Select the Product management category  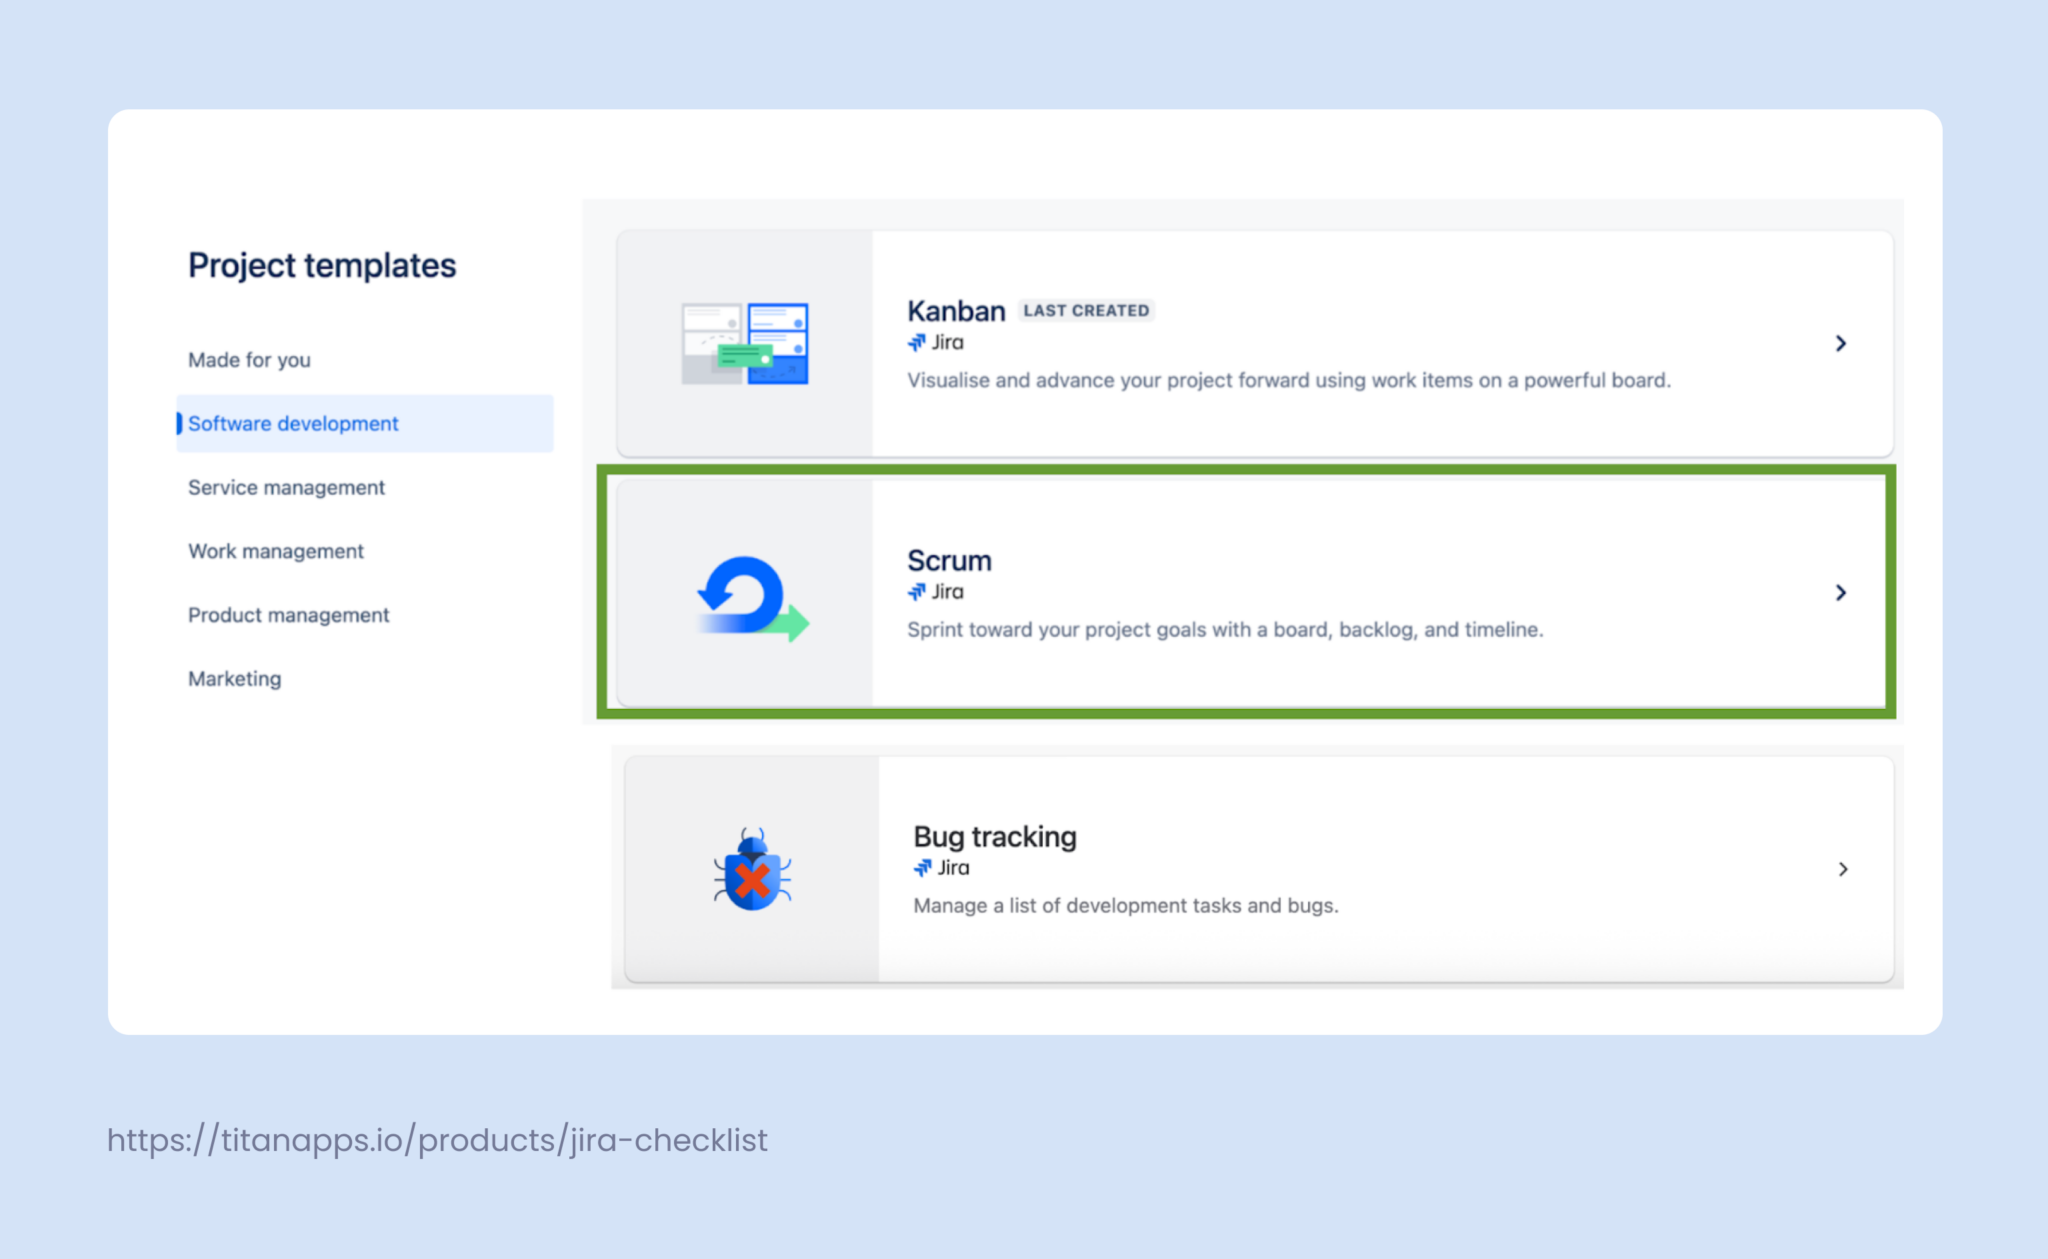pyautogui.click(x=288, y=614)
